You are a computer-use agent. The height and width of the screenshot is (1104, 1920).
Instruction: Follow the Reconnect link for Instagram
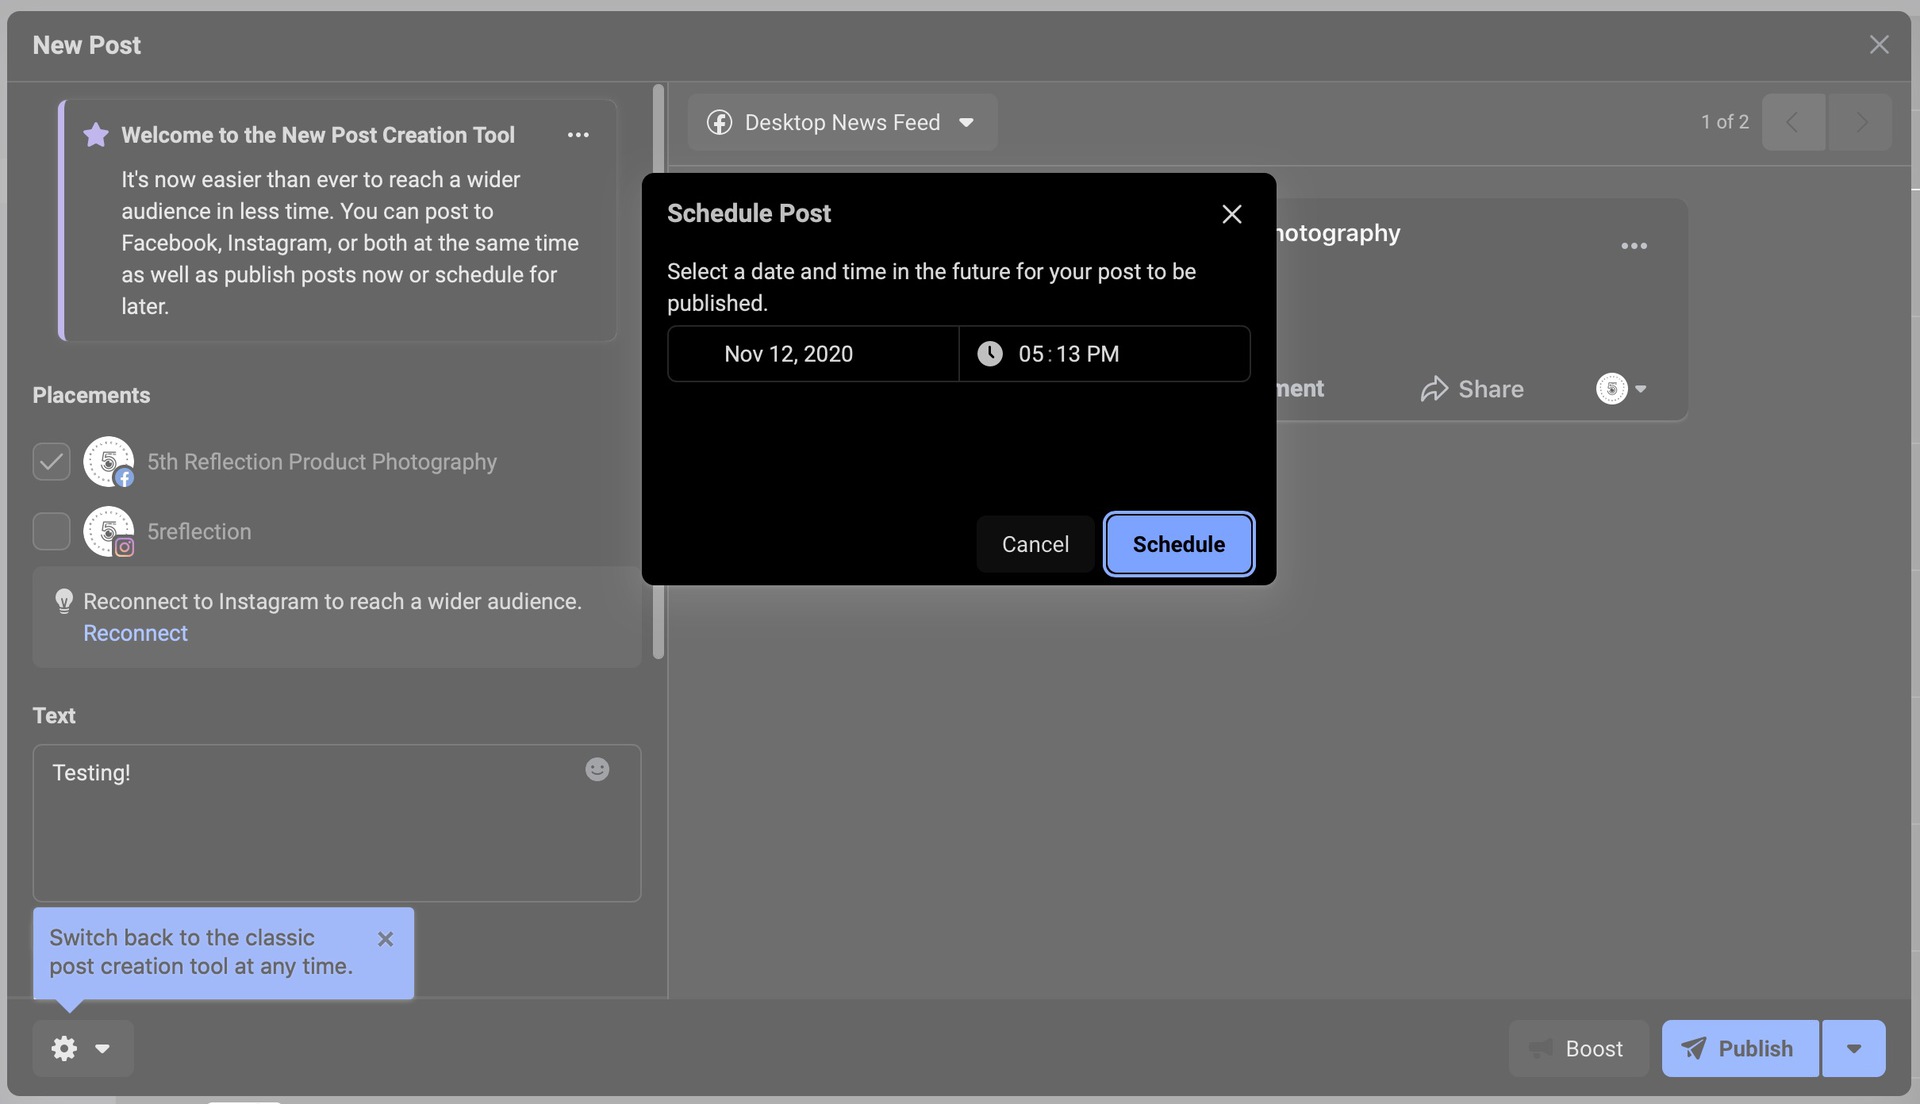point(135,633)
